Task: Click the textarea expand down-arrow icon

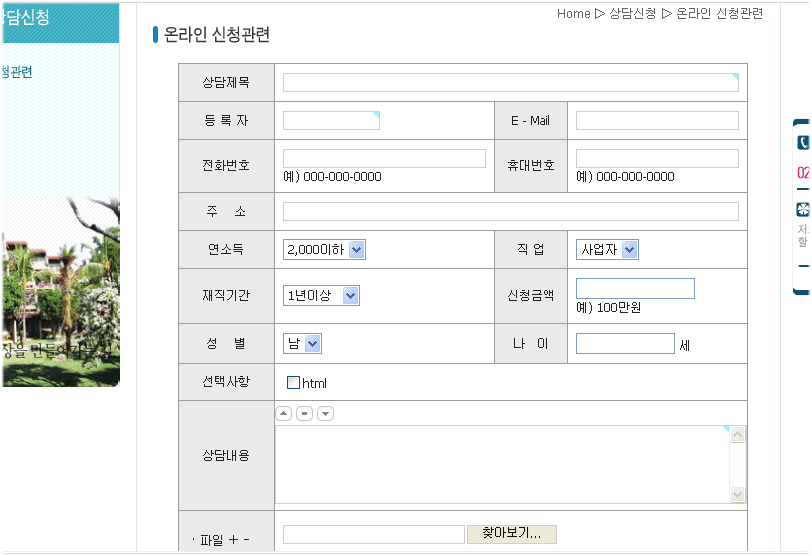Action: click(325, 413)
